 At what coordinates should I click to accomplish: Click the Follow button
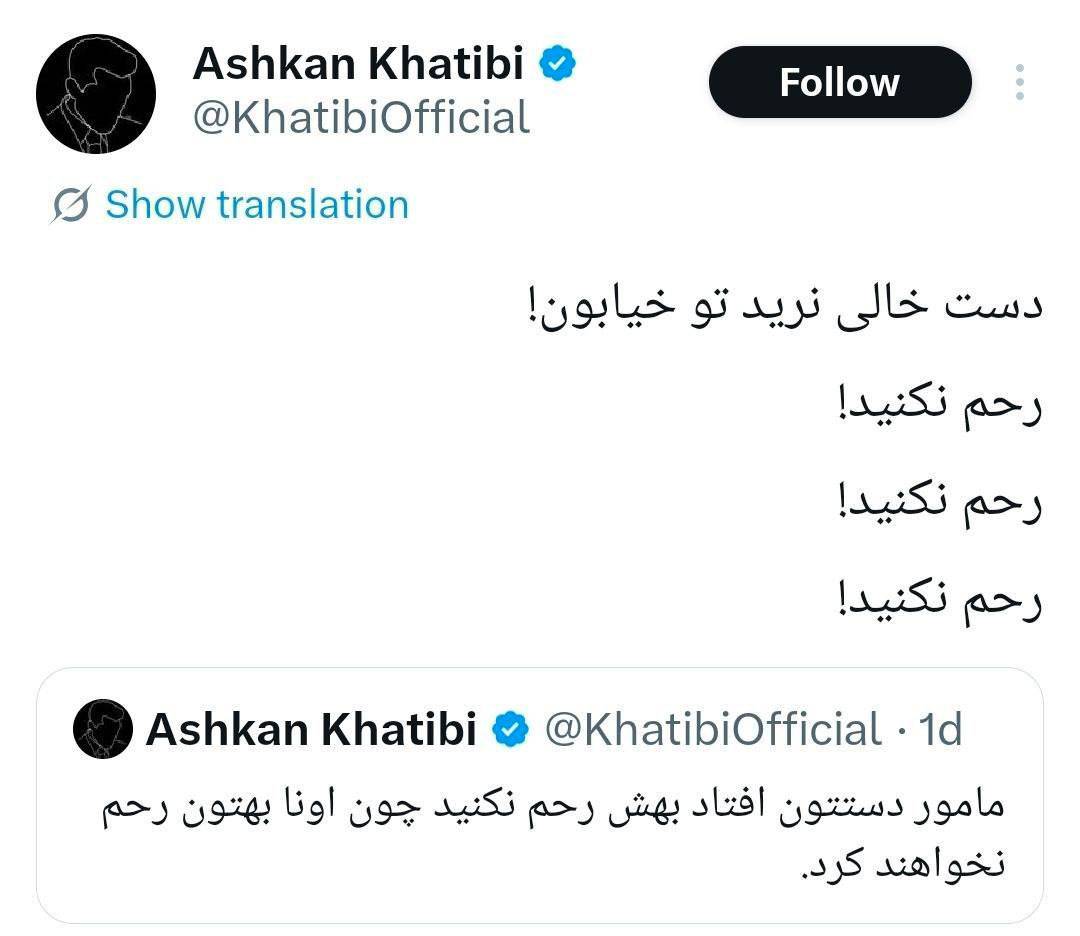point(839,83)
